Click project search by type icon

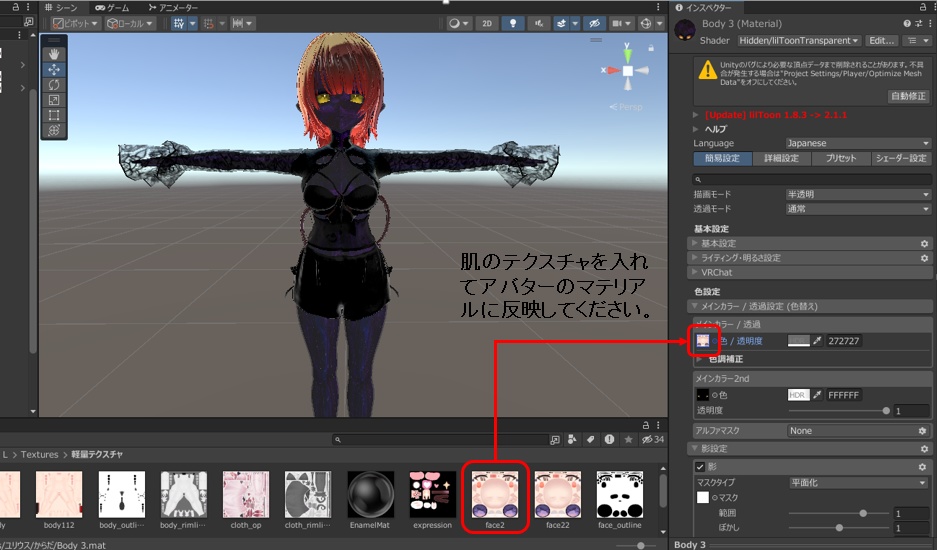click(x=572, y=439)
